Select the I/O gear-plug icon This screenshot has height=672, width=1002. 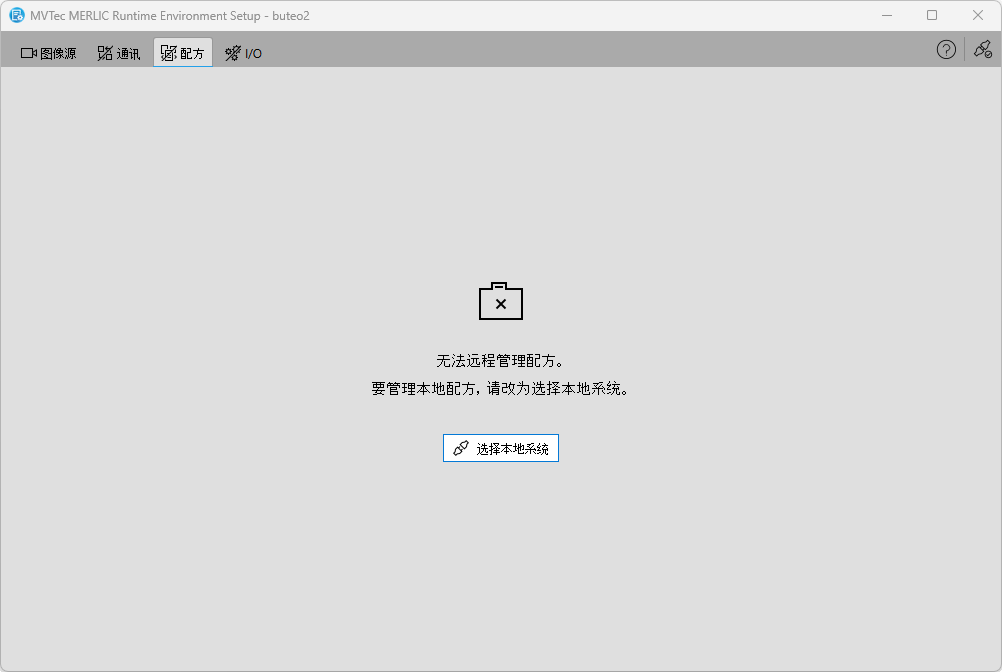click(231, 52)
